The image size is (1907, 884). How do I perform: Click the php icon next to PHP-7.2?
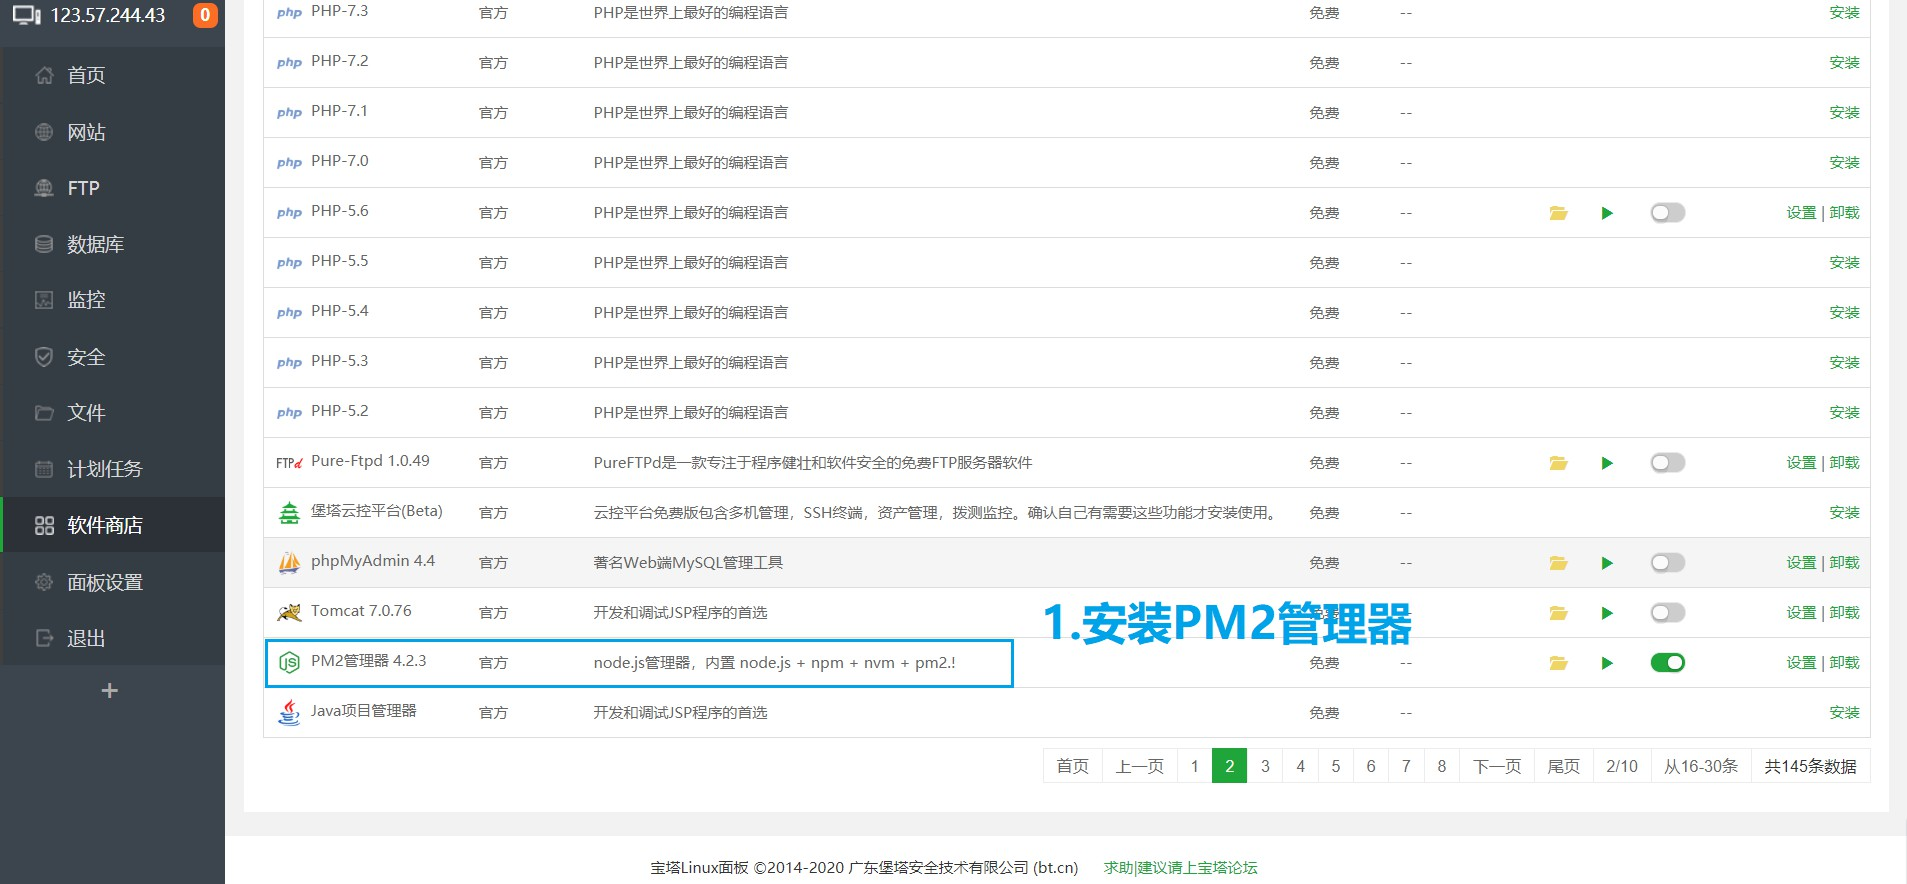tap(289, 63)
